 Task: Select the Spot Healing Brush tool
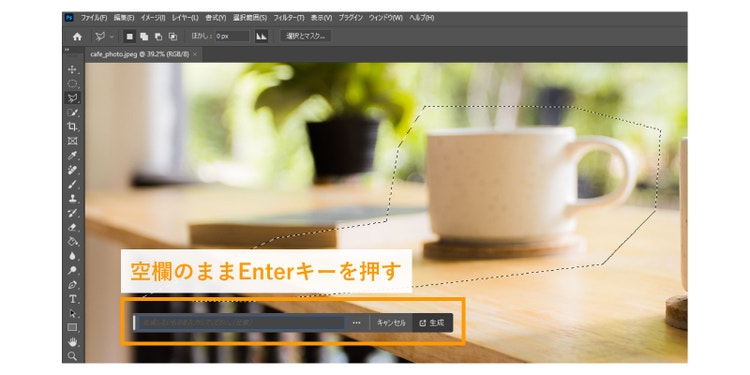click(x=72, y=170)
